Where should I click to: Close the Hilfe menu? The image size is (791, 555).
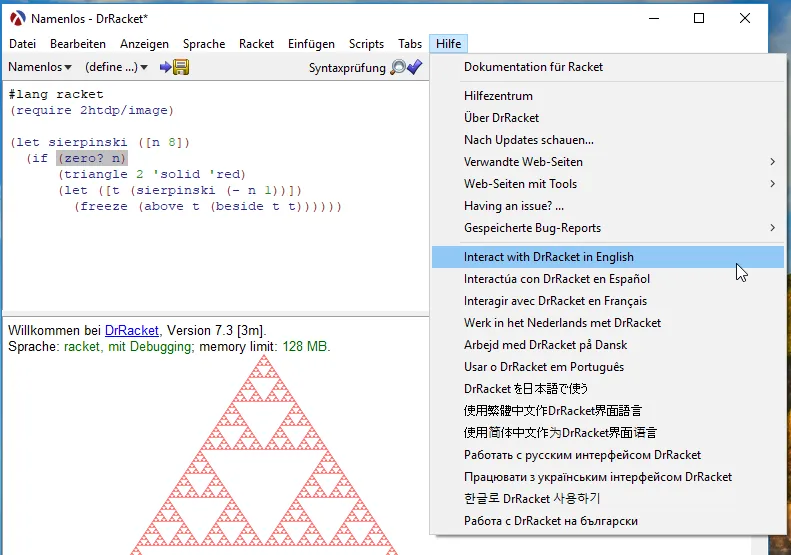tap(448, 44)
